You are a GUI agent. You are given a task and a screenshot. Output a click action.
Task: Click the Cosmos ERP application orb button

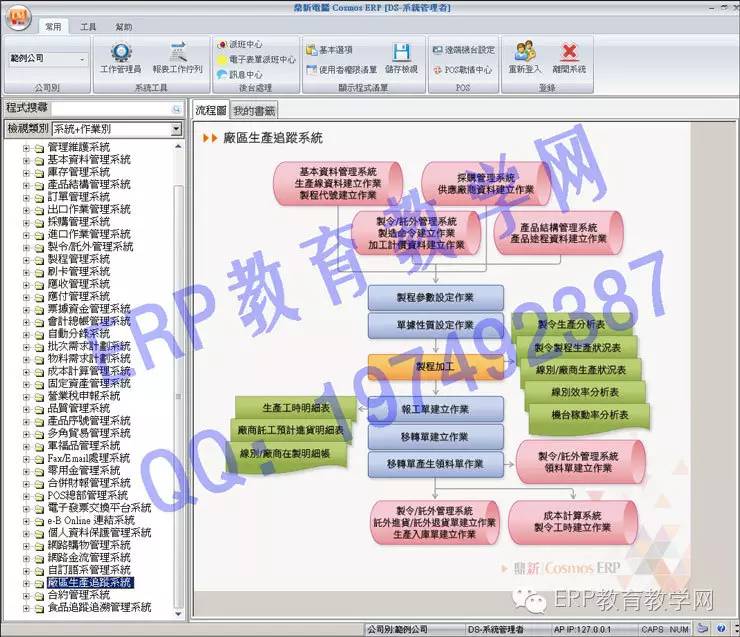(x=18, y=22)
